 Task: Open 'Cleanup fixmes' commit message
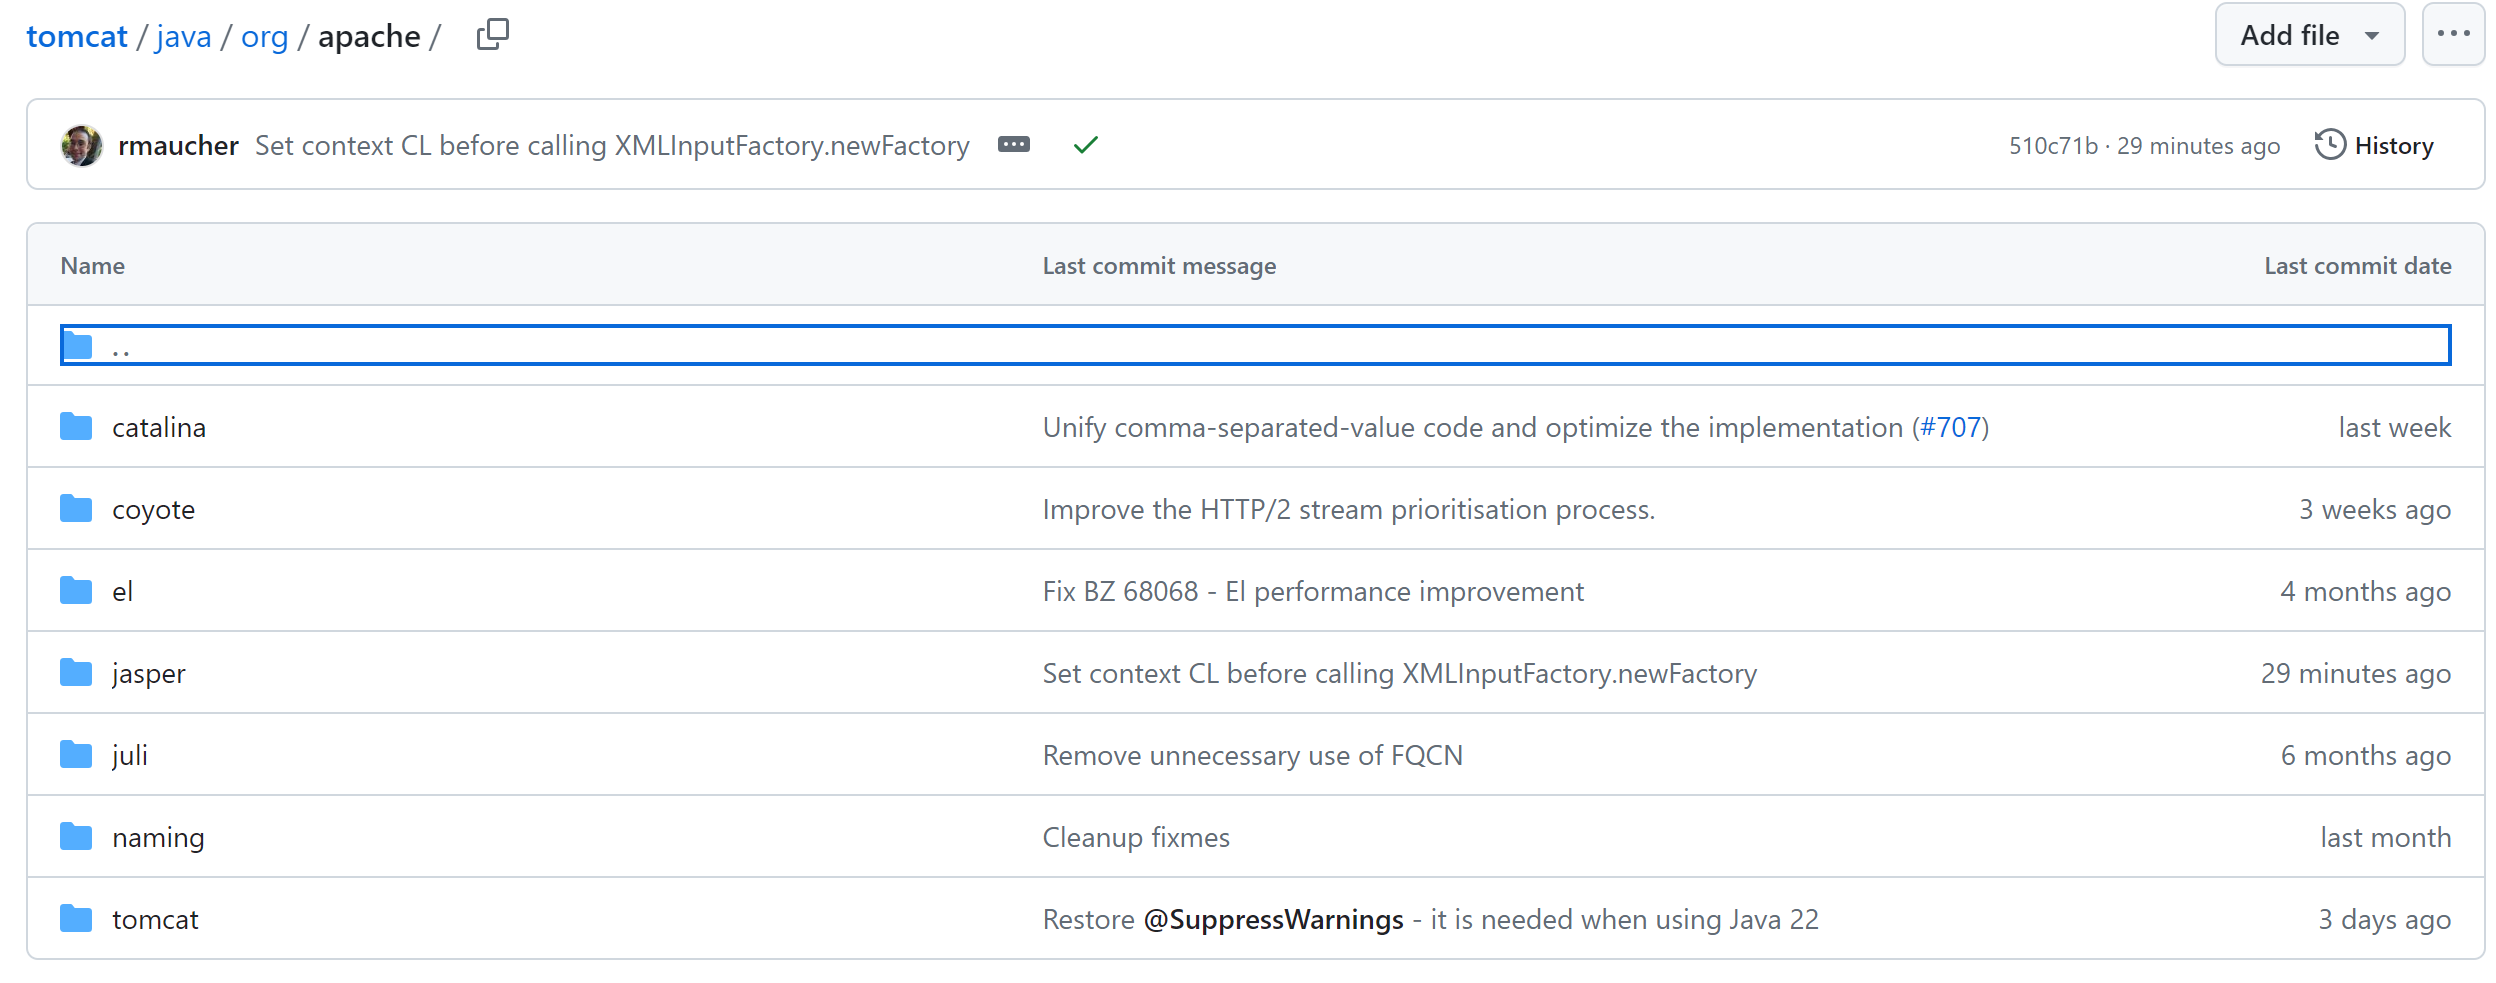pyautogui.click(x=1136, y=838)
